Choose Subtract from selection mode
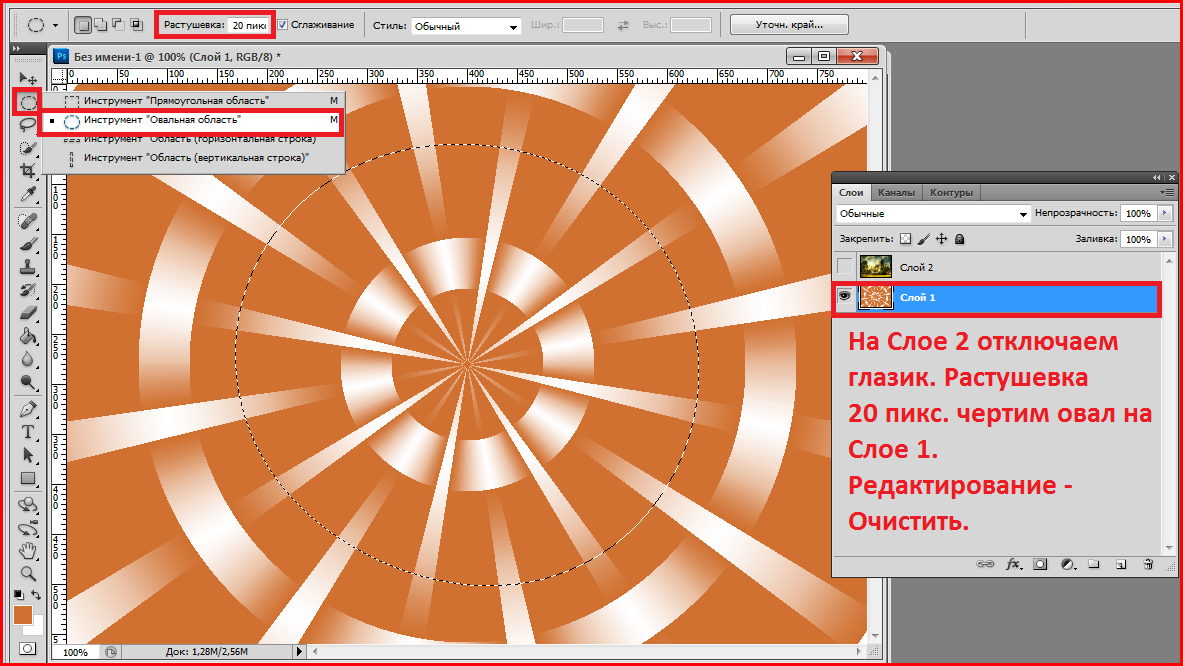Image resolution: width=1183 pixels, height=666 pixels. (x=118, y=25)
